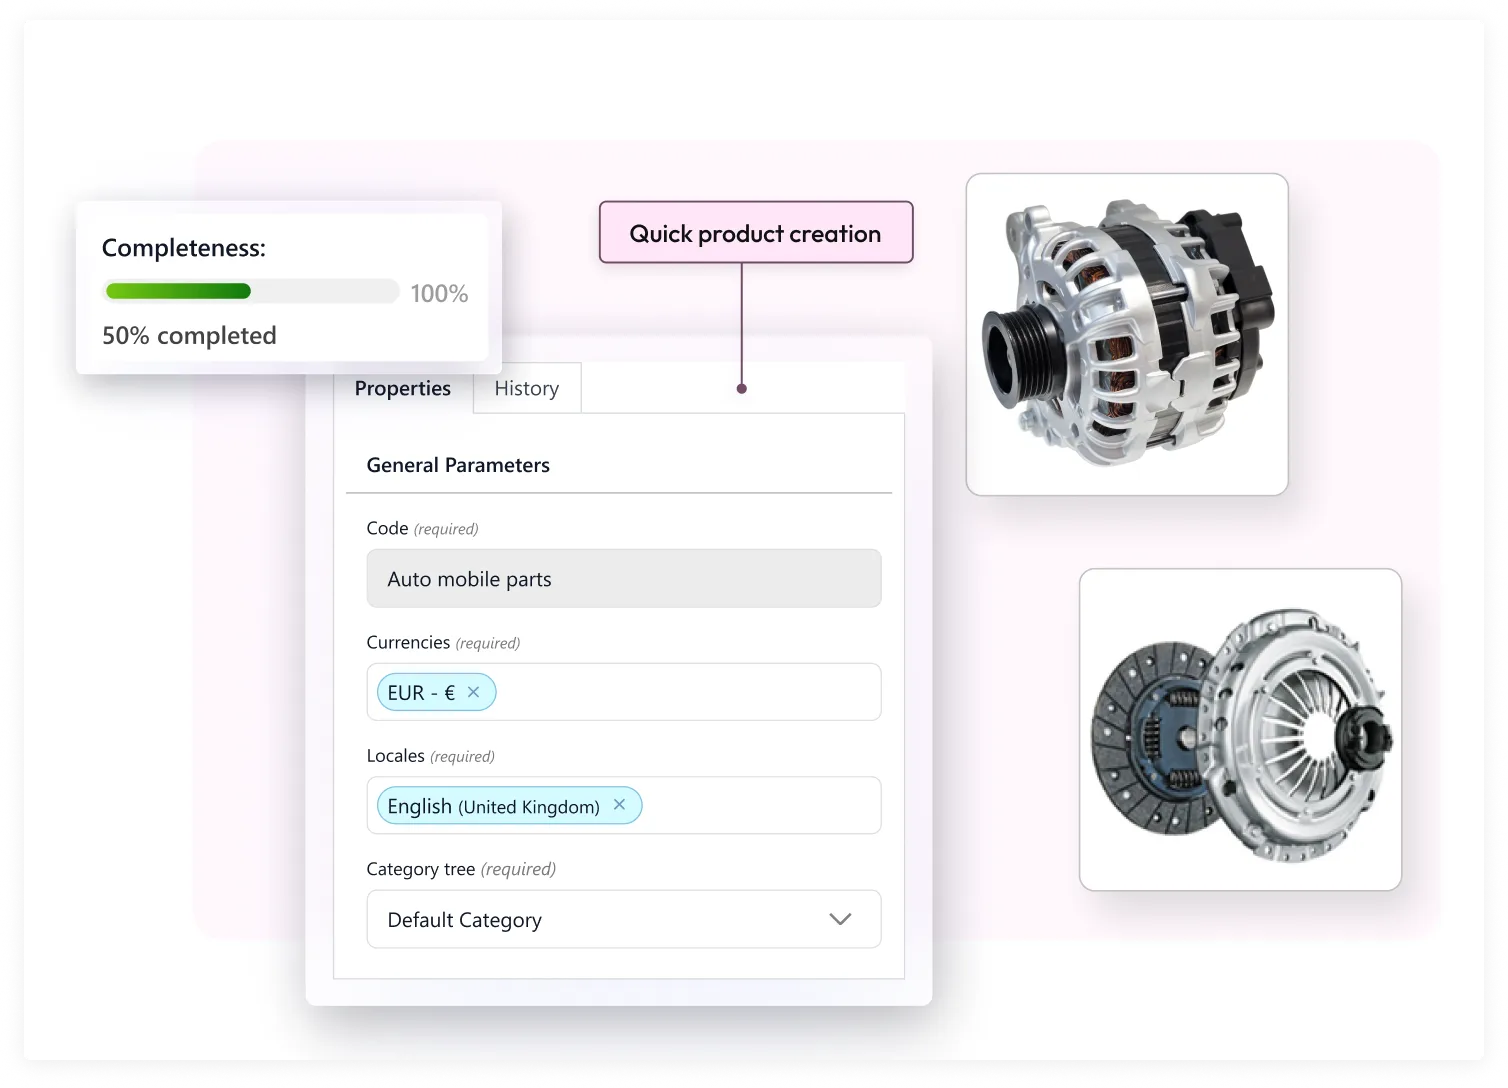
Task: Select the English locale chip text
Action: click(493, 806)
